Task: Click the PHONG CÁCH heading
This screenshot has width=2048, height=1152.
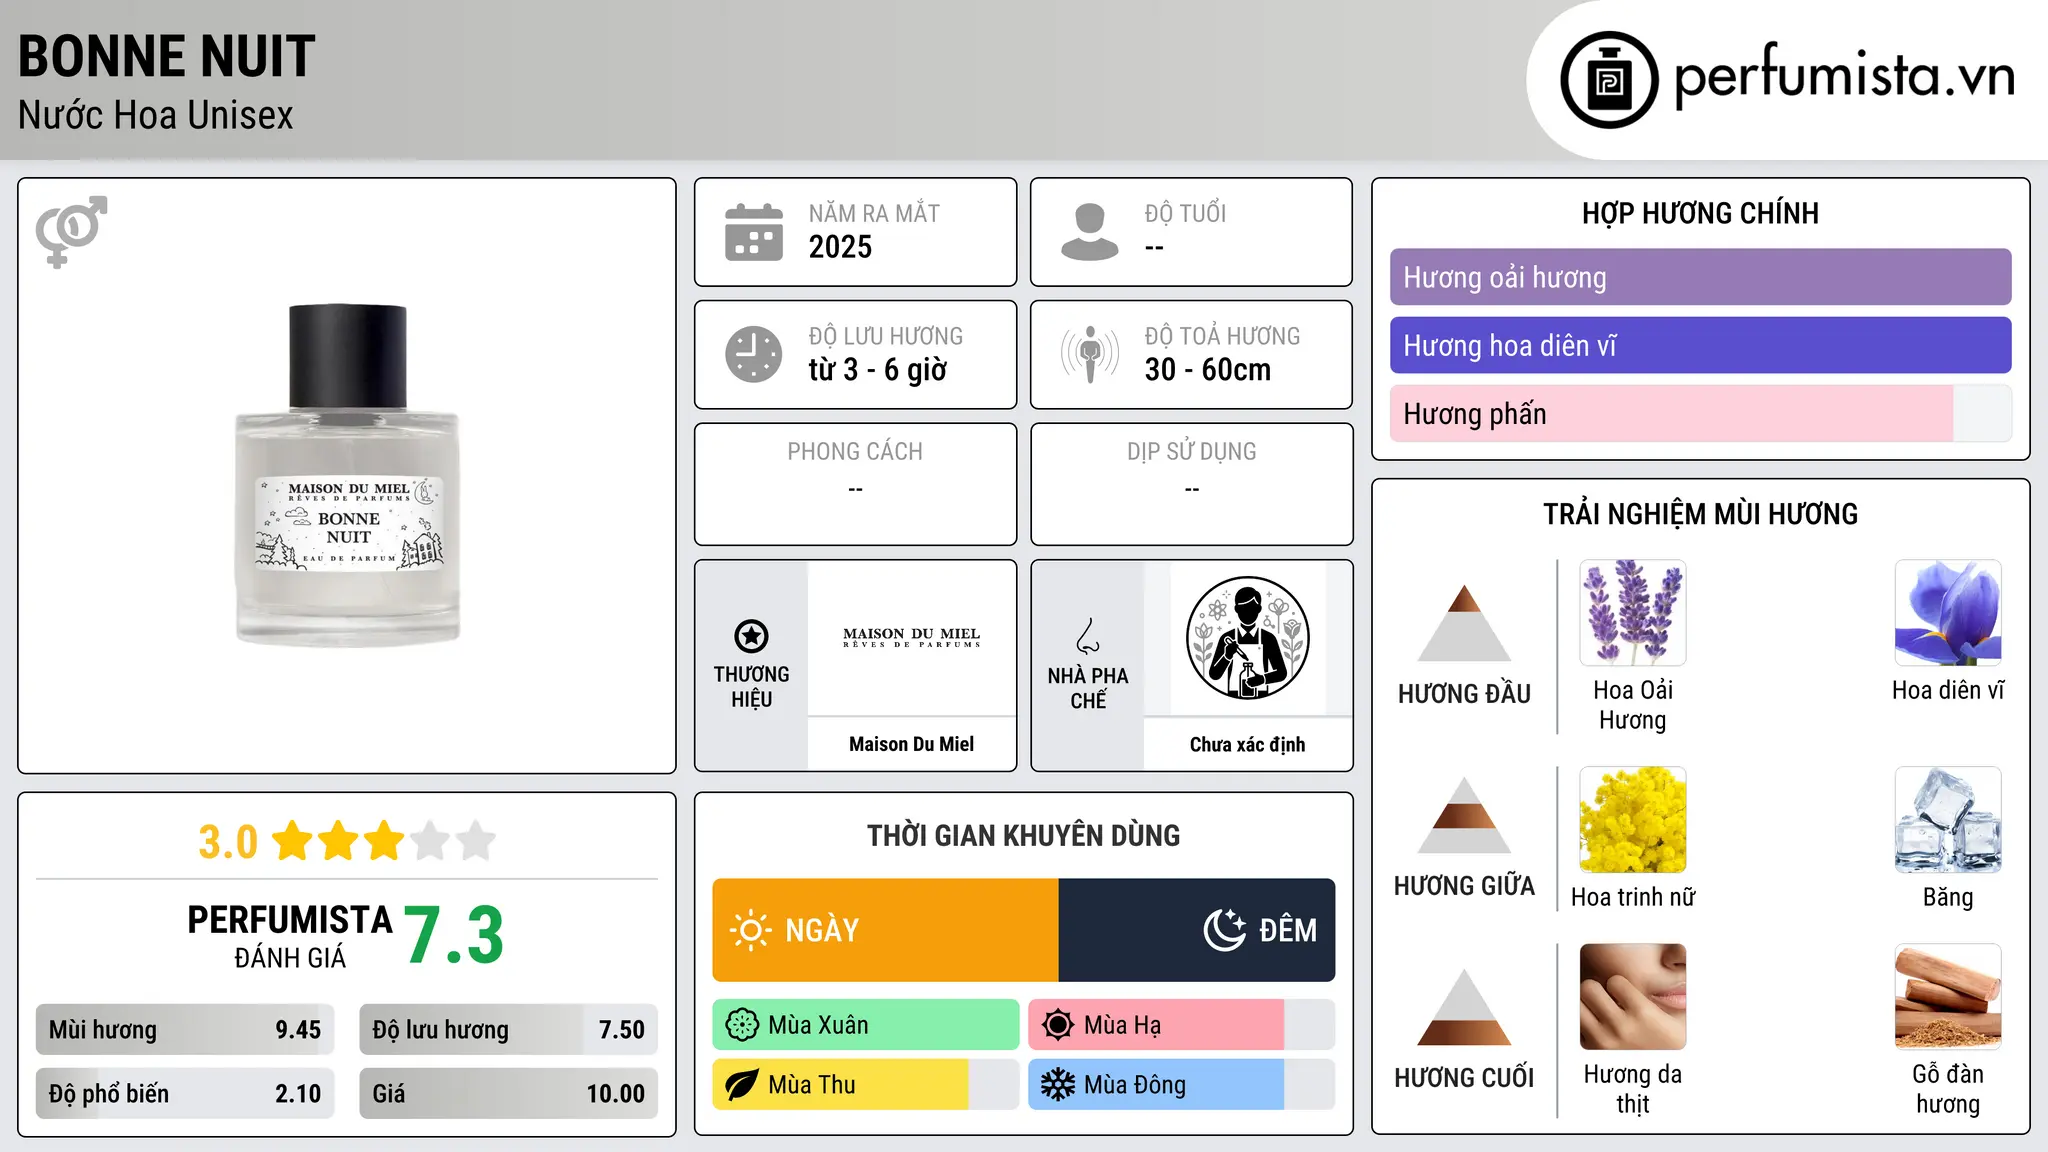Action: click(x=855, y=452)
